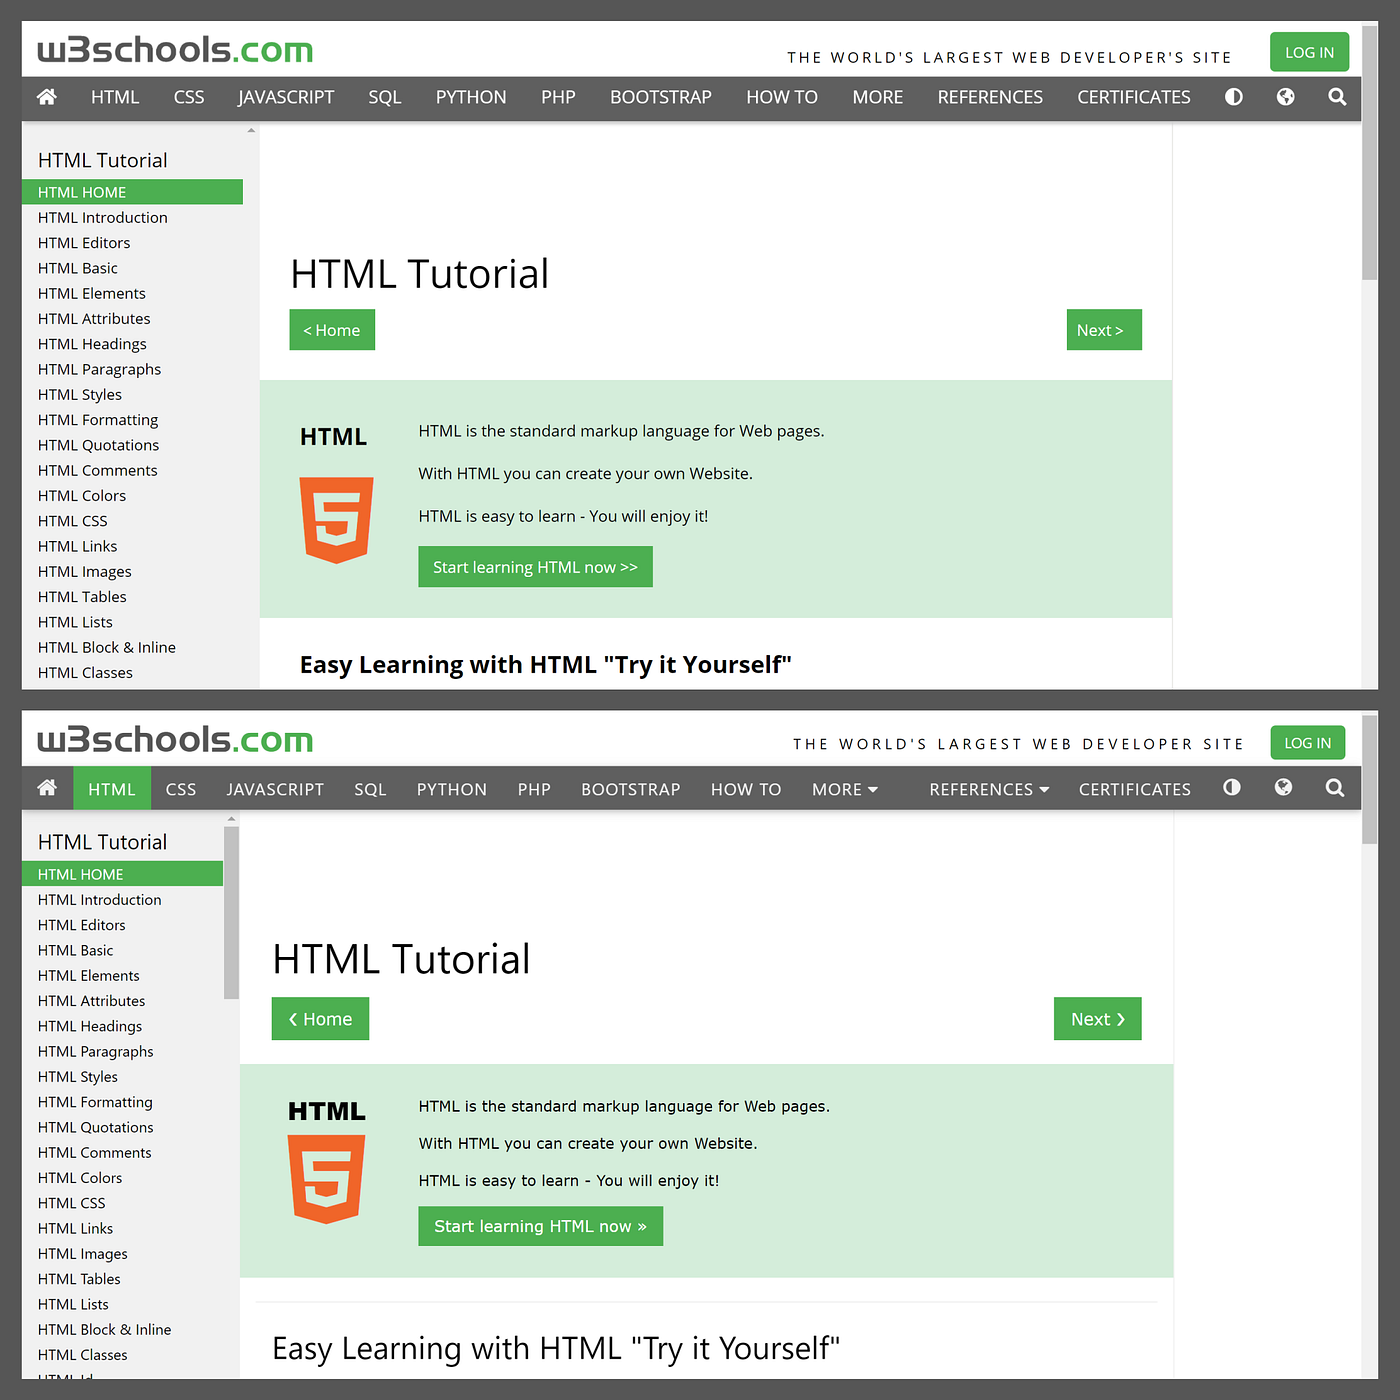The height and width of the screenshot is (1400, 1400).
Task: Open PHP tab in bottom navbar
Action: click(534, 789)
